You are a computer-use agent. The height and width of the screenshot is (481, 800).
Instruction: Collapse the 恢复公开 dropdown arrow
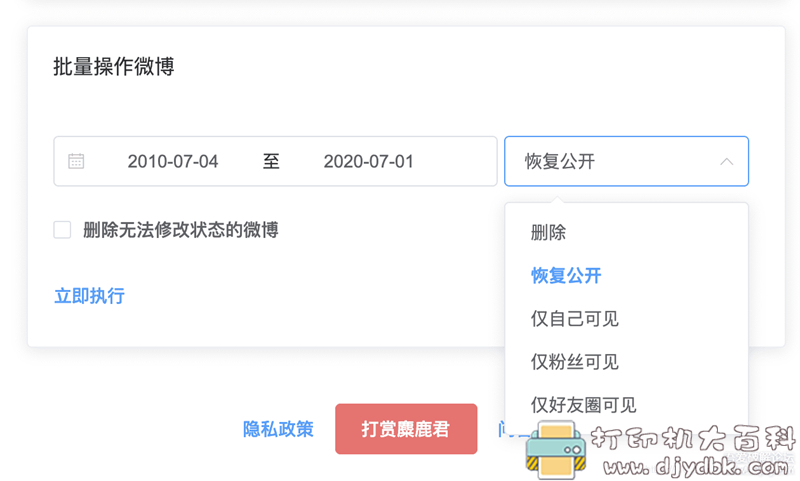pos(727,162)
